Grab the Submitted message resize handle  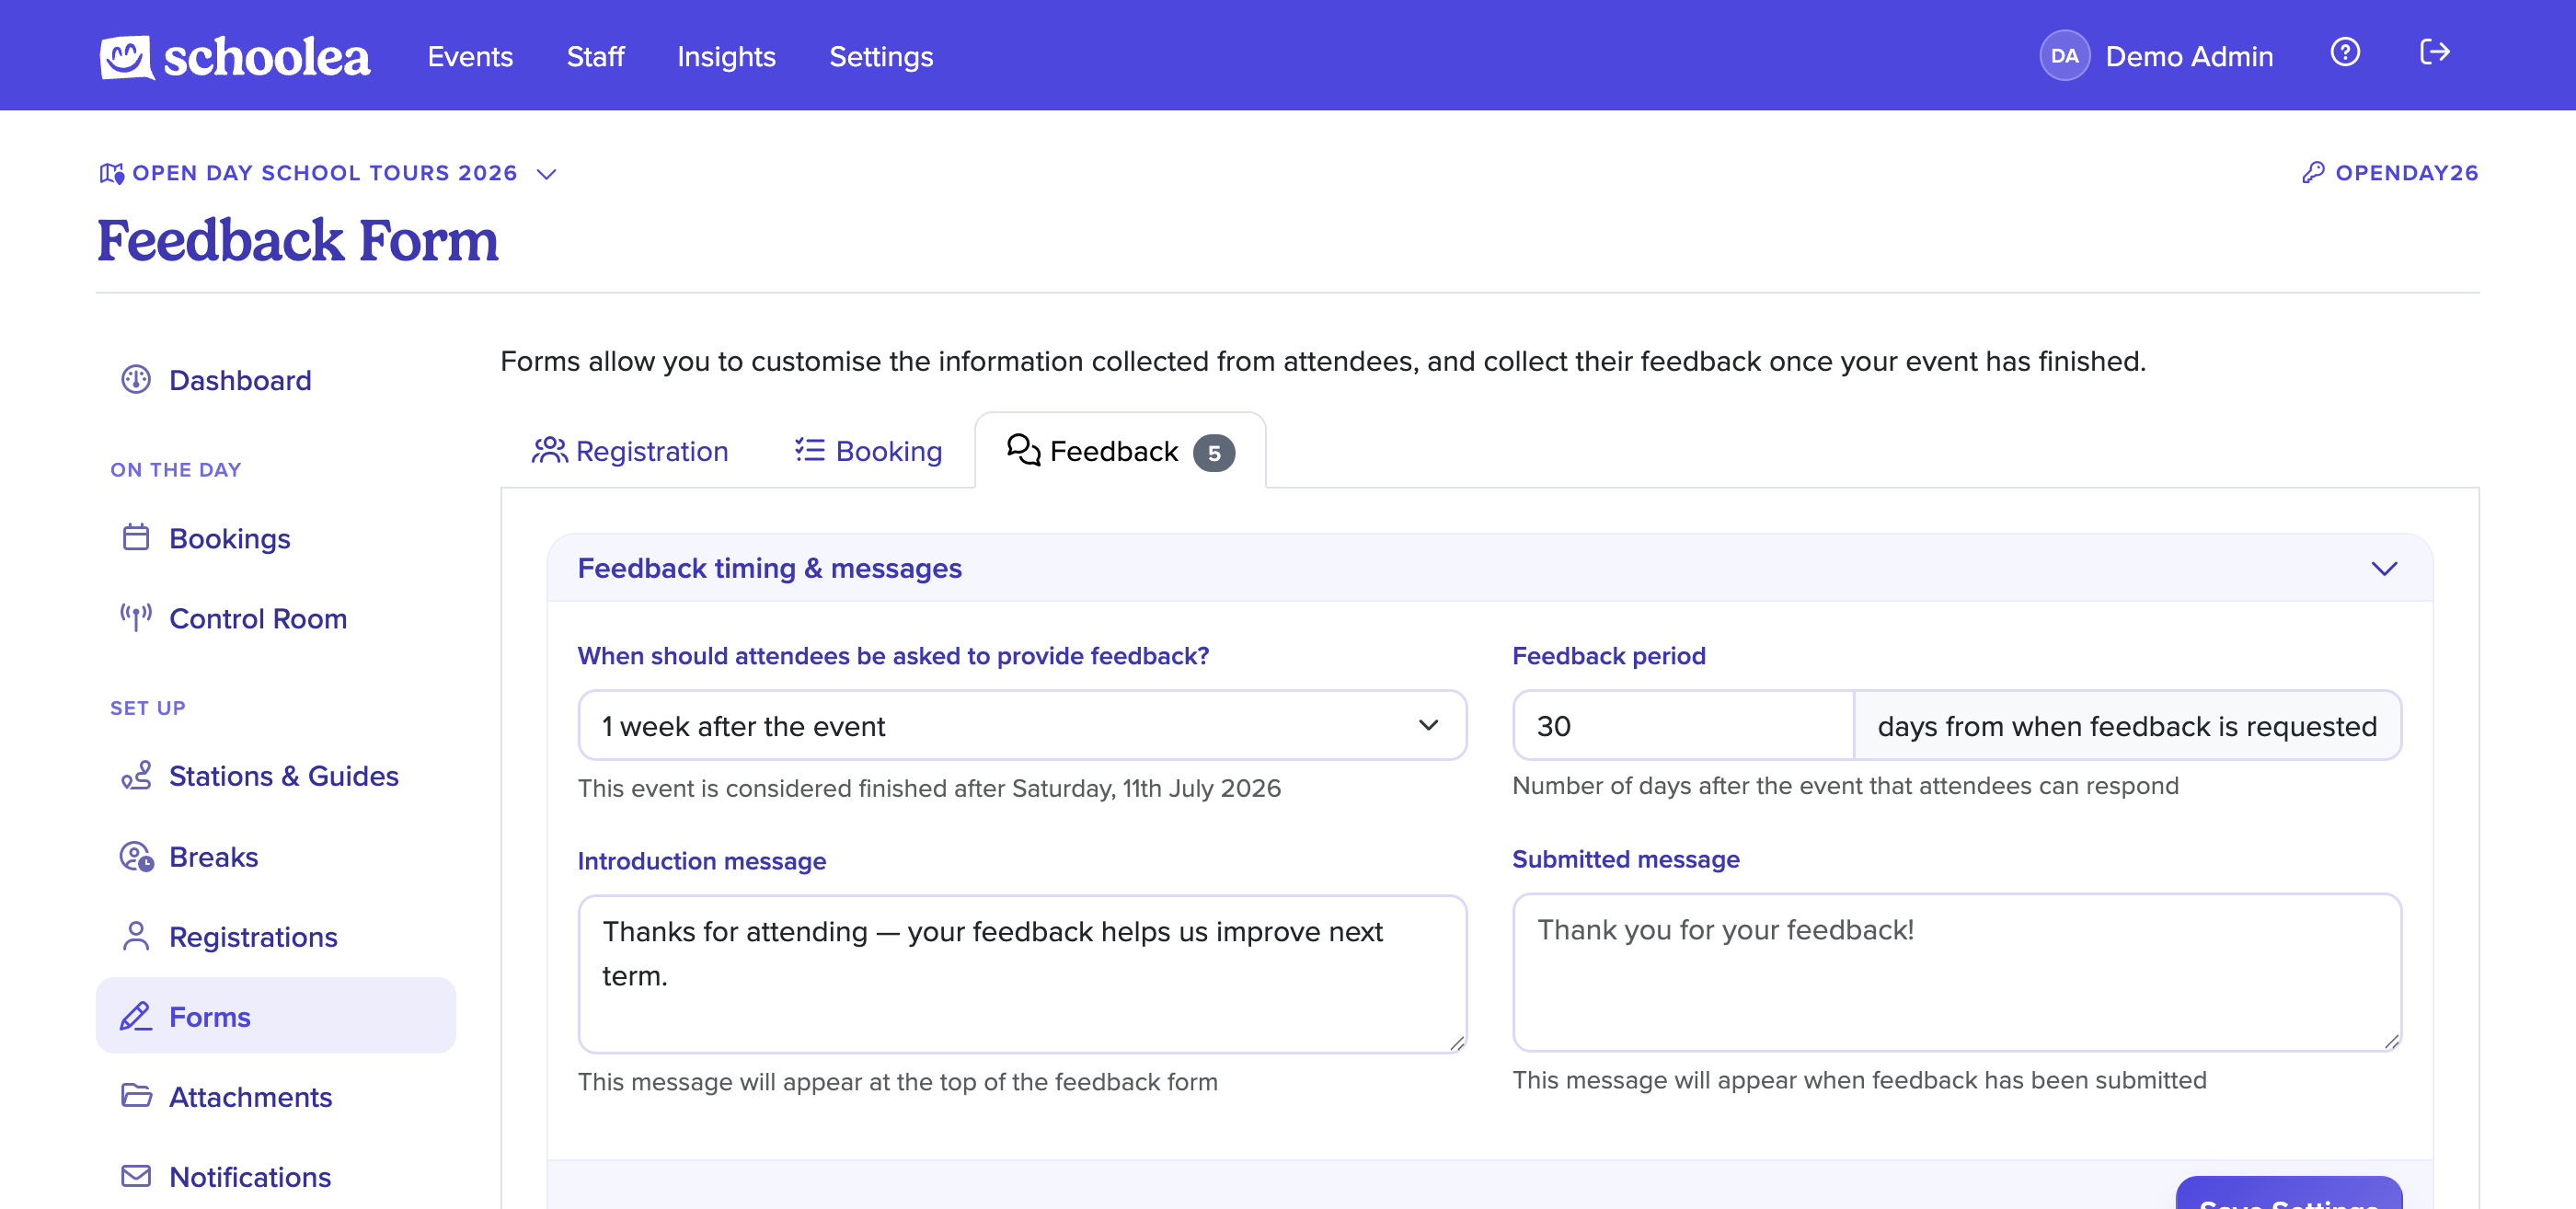point(2391,1041)
